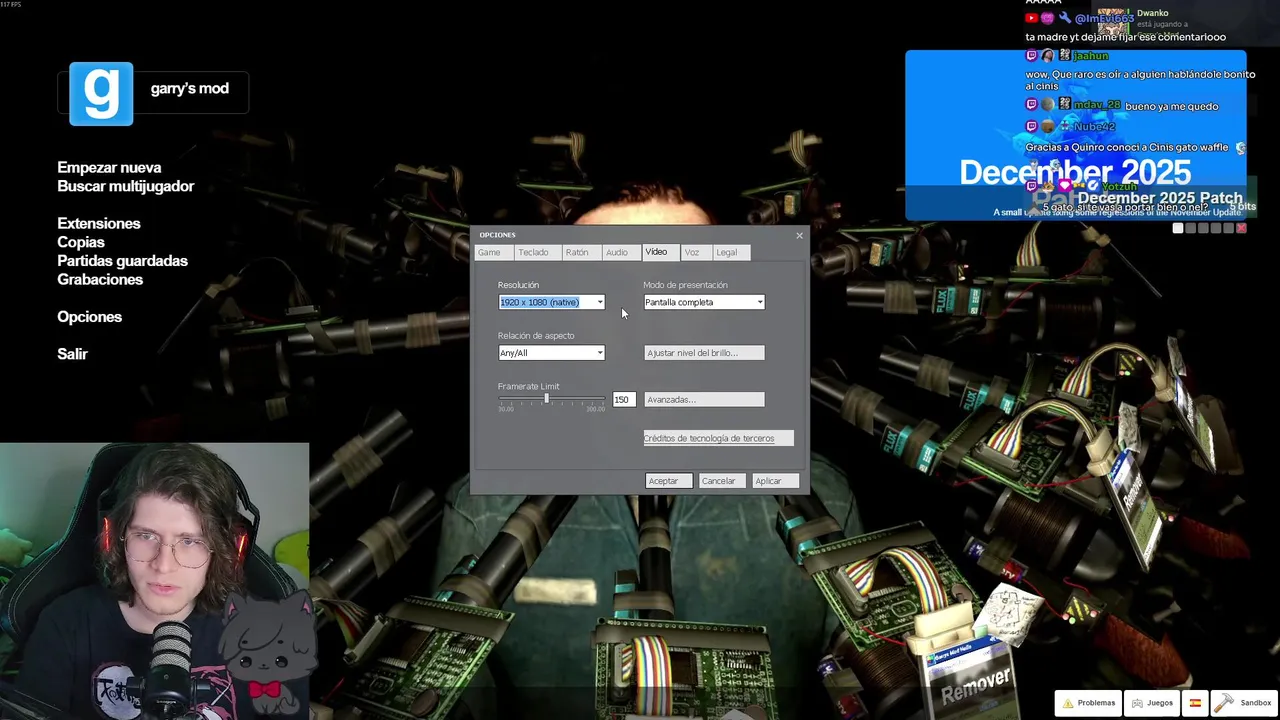
Task: Focus the framerate value field showing 150
Action: pos(623,400)
